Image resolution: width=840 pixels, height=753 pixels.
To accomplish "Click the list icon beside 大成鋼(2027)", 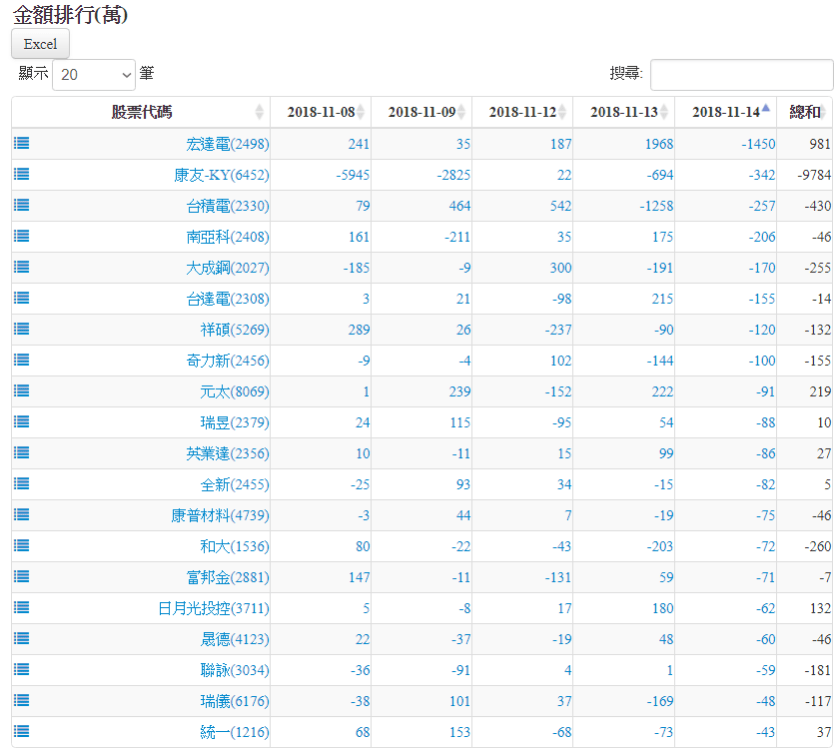I will point(21,267).
